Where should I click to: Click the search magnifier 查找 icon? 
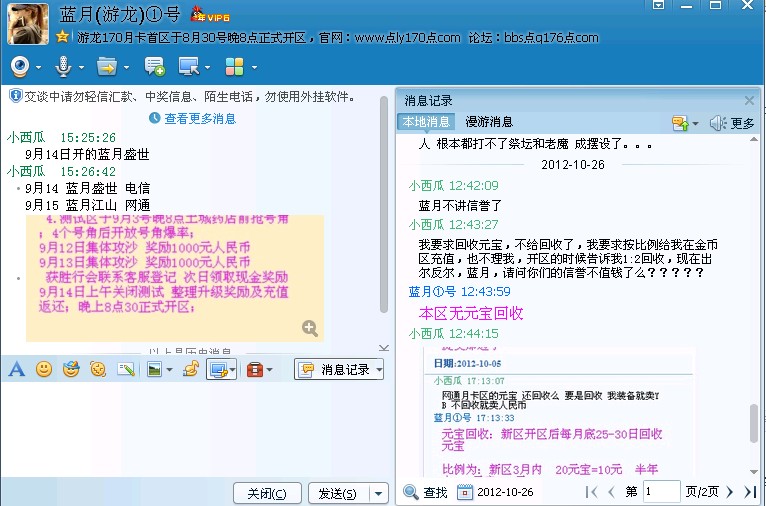tap(411, 492)
